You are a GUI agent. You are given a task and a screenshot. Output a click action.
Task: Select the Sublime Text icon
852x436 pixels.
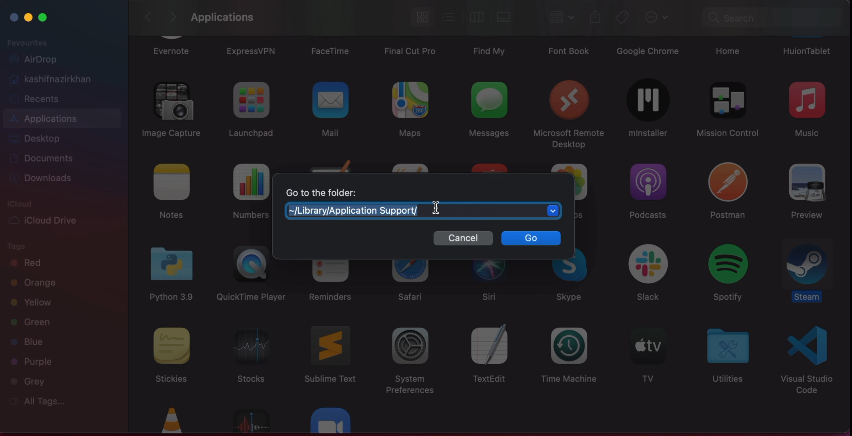330,346
